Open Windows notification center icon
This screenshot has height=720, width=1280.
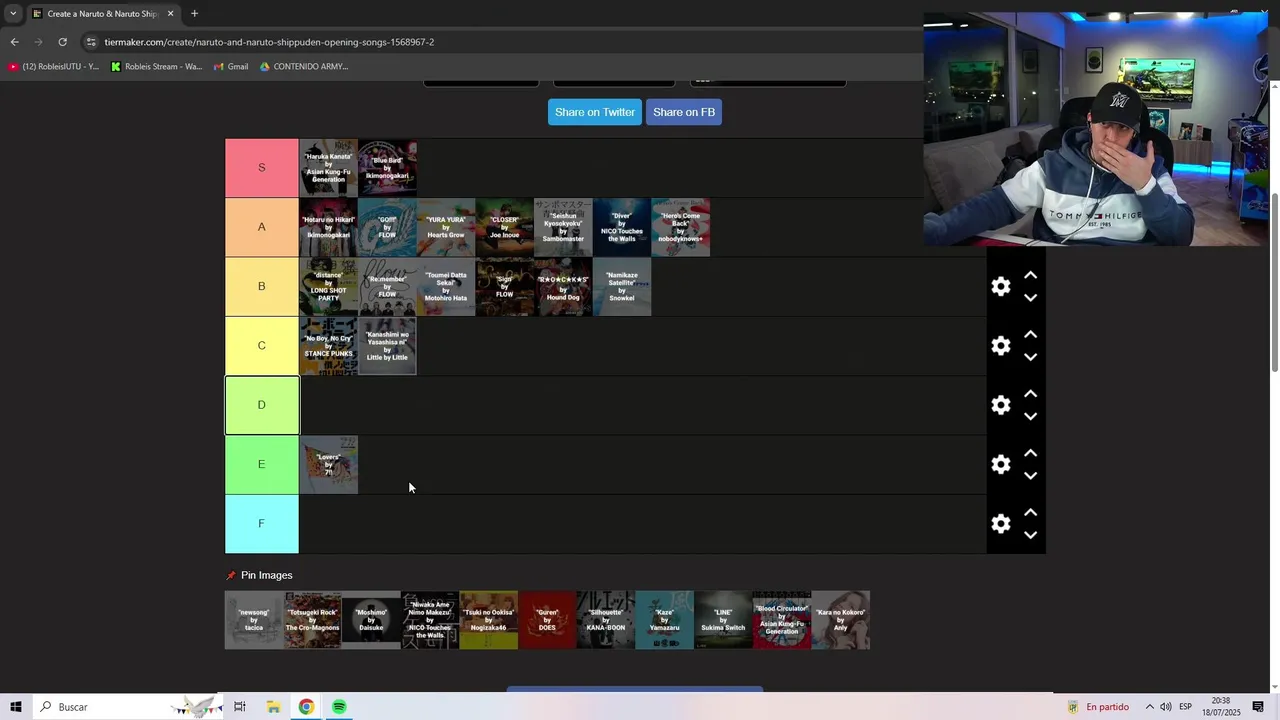click(x=1258, y=707)
